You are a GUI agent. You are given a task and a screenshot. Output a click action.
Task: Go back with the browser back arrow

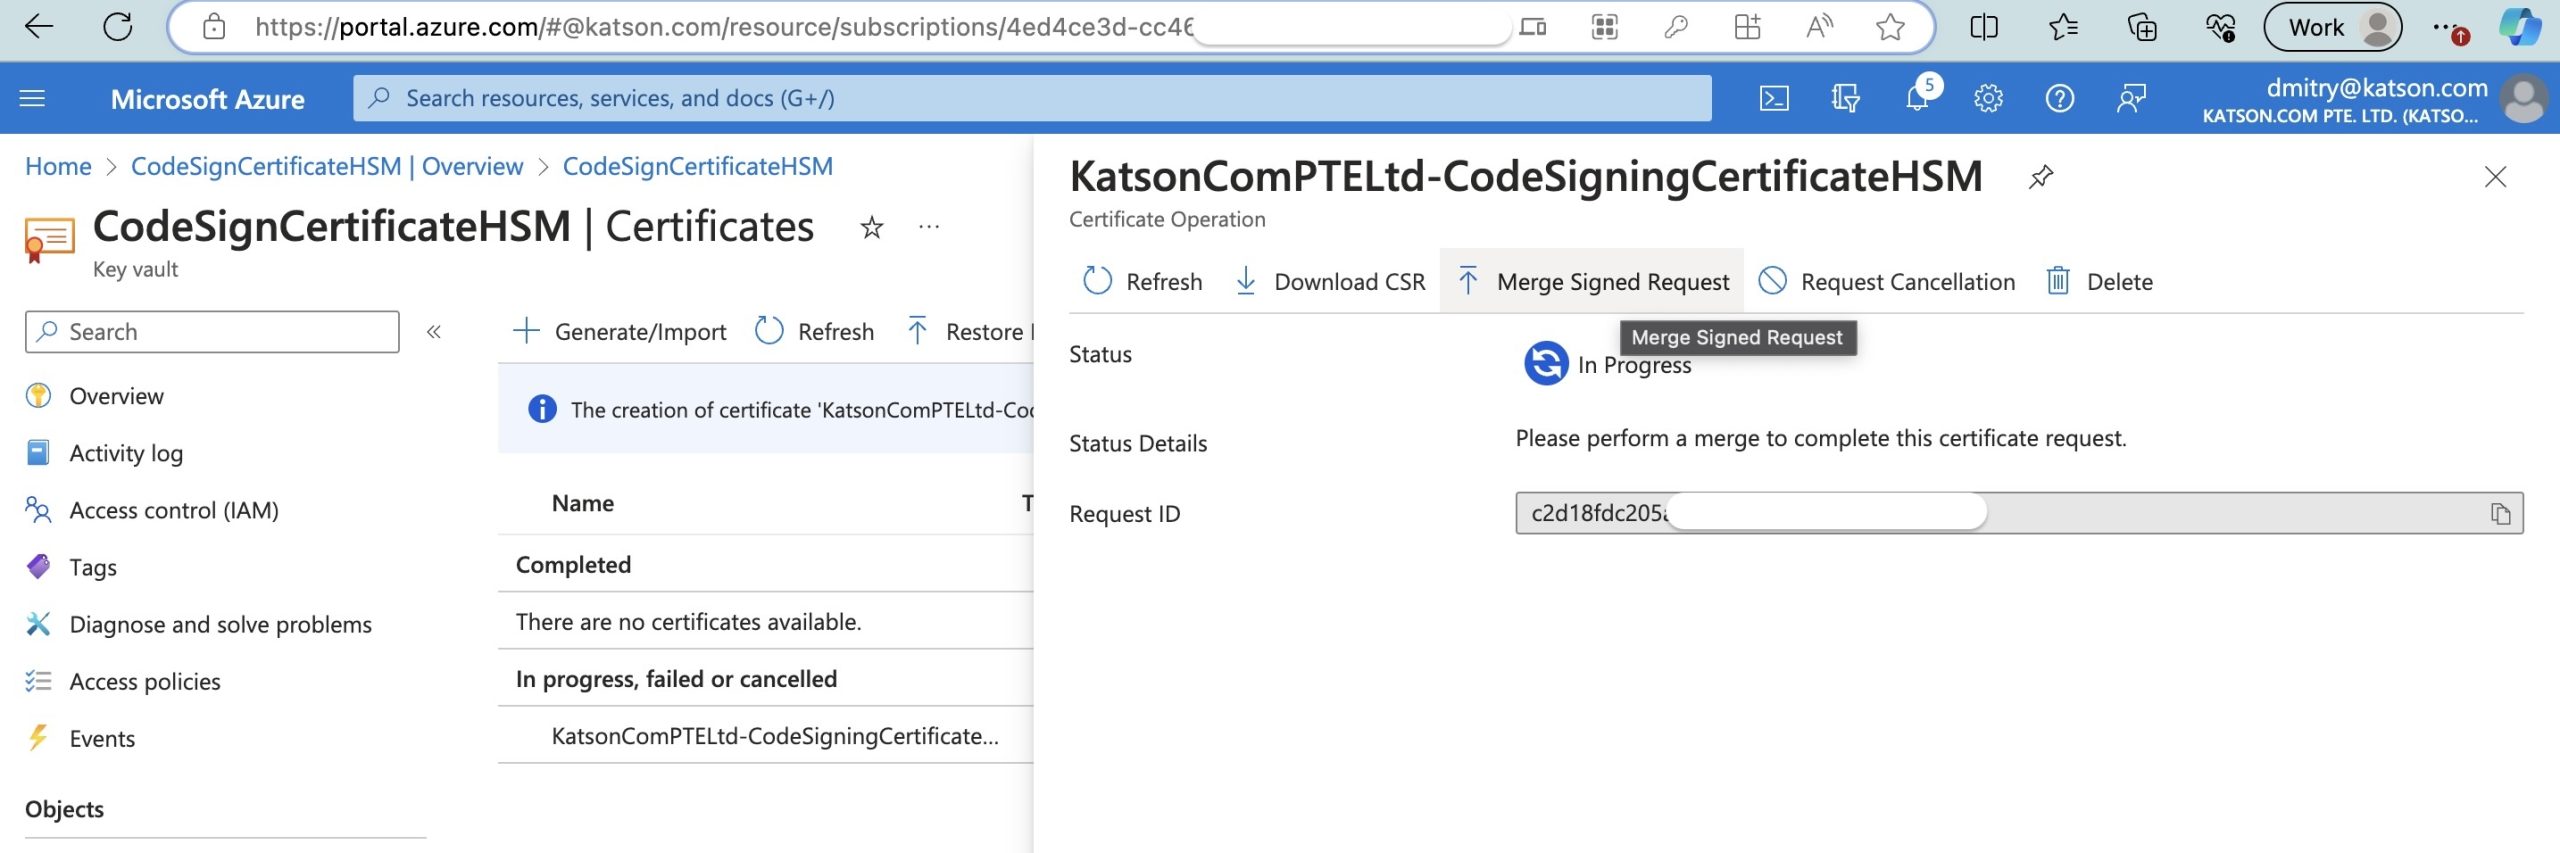(39, 27)
